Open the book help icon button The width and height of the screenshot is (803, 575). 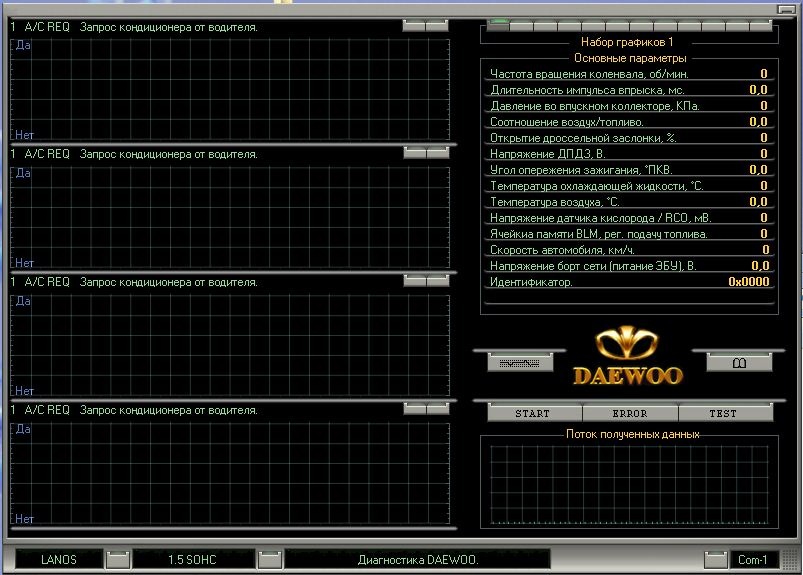tap(739, 363)
